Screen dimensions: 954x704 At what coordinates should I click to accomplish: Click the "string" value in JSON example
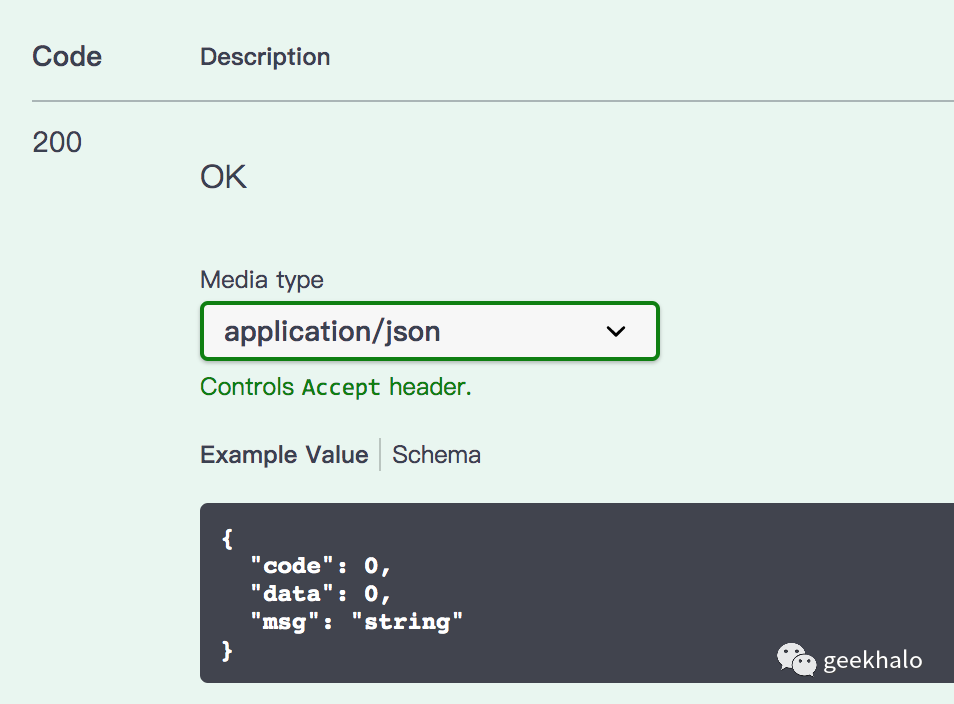click(x=414, y=622)
